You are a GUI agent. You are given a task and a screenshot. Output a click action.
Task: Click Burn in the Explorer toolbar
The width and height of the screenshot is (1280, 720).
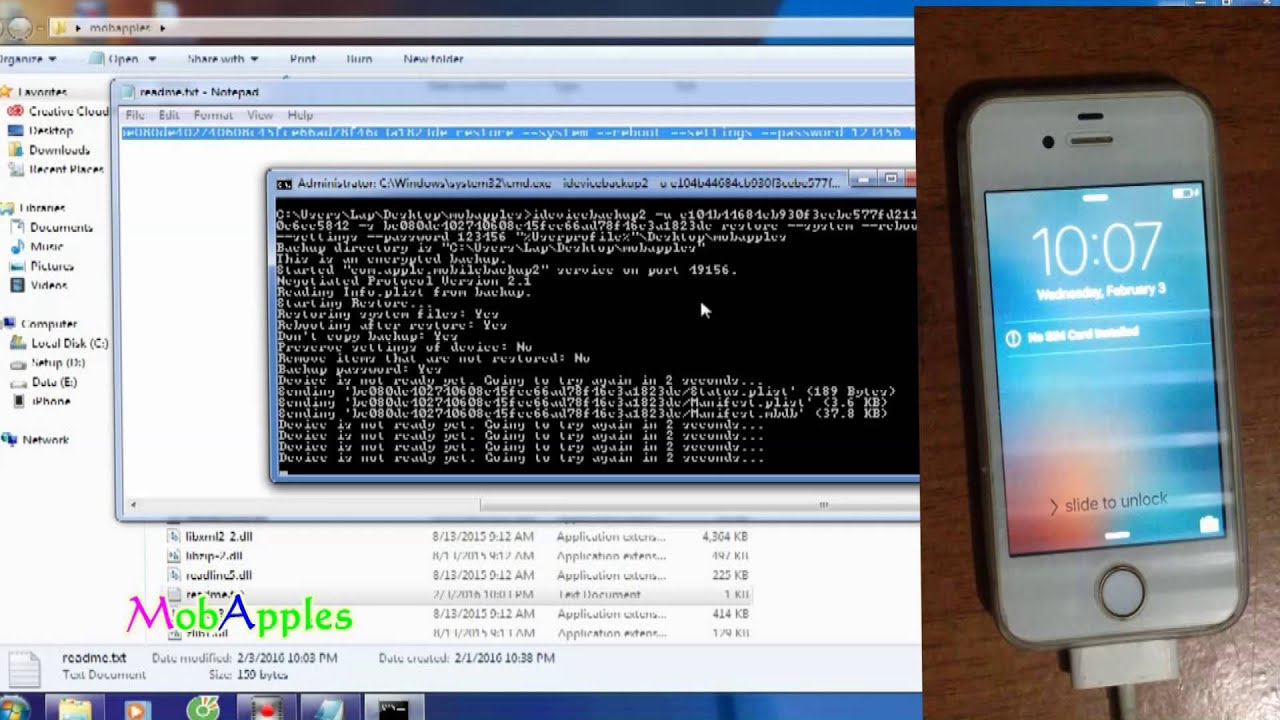pos(359,59)
